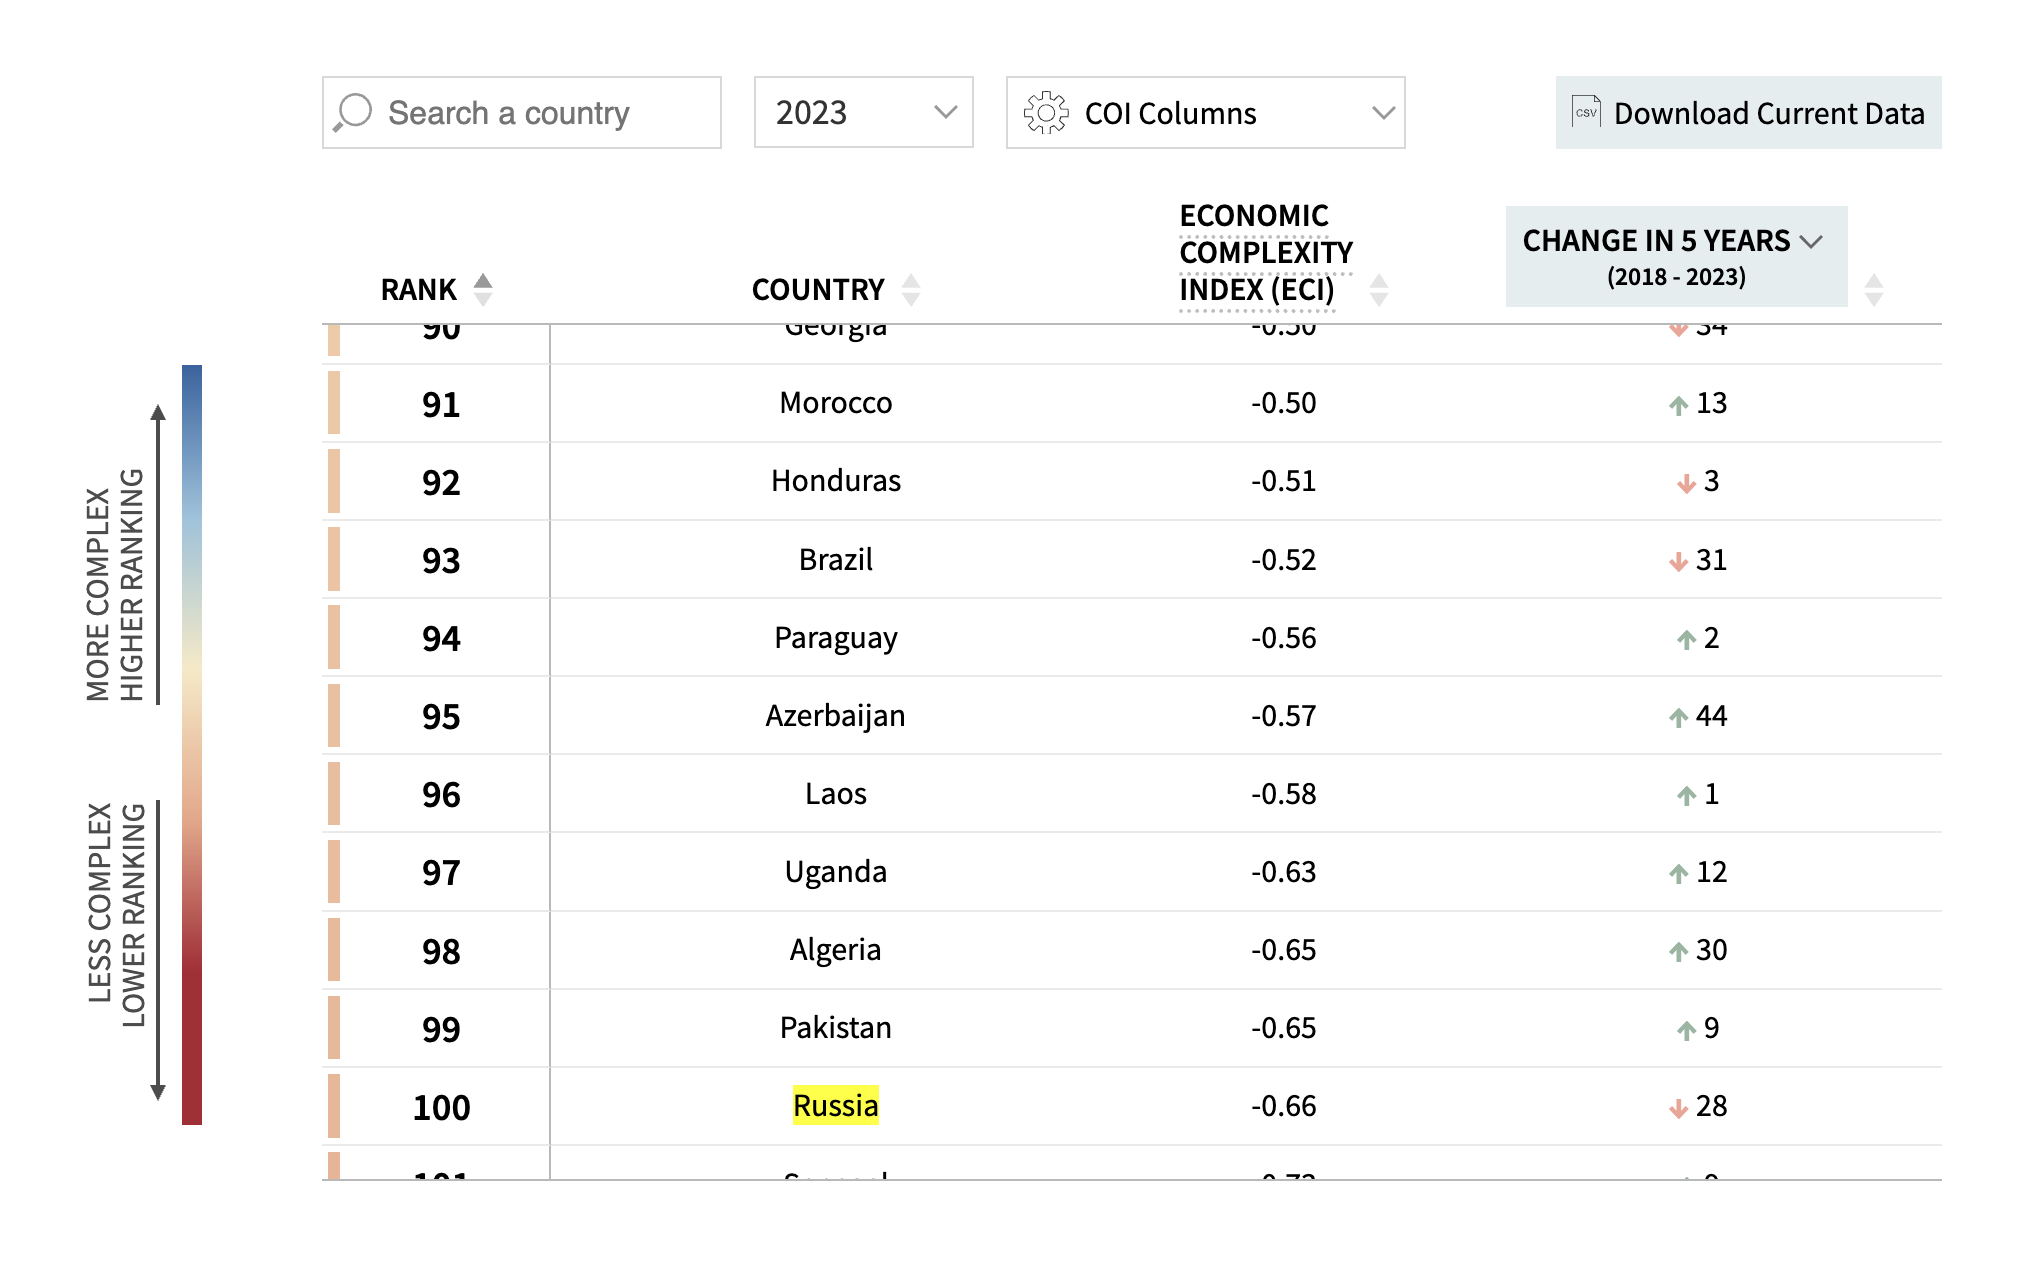Viewport: 2024px width, 1286px height.
Task: Click Russia's red down arrow indicator
Action: click(1679, 1107)
